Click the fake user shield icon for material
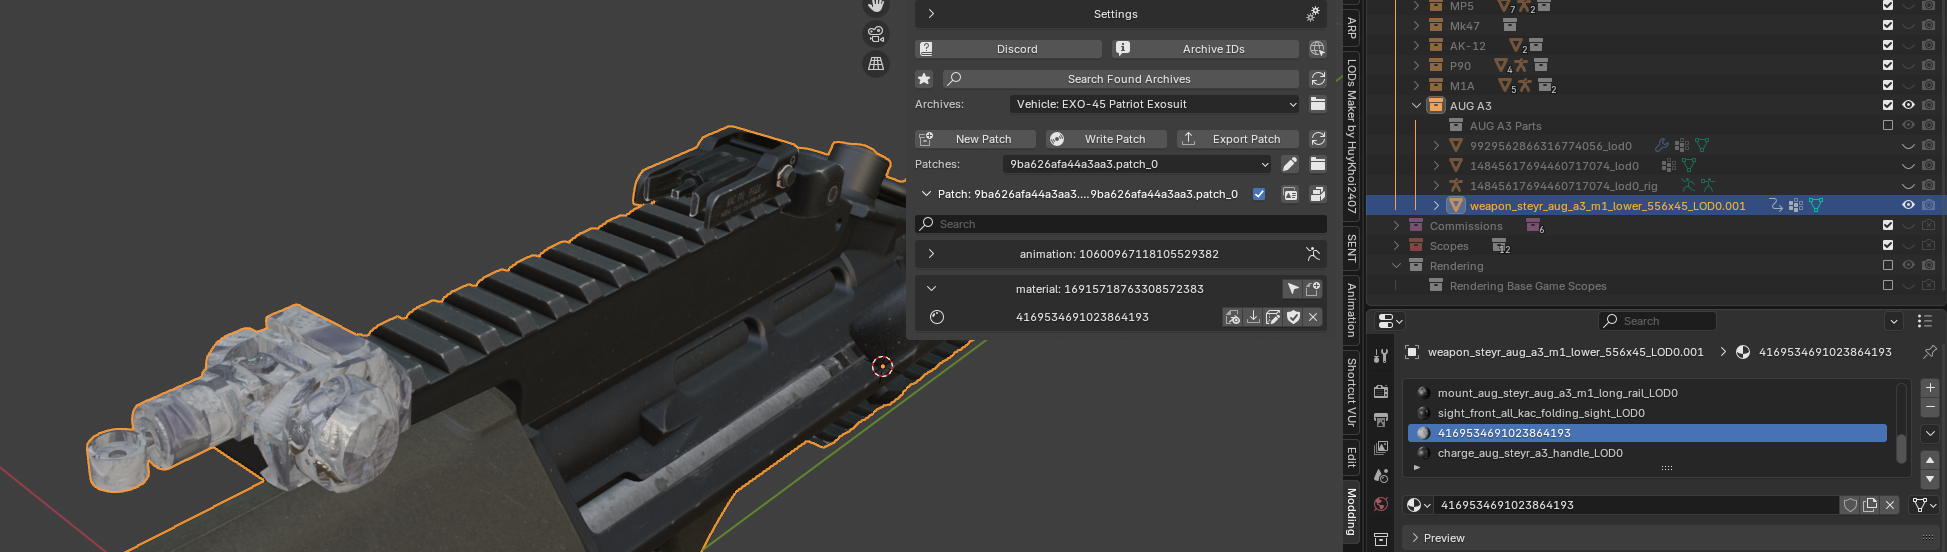Viewport: 1947px width, 552px height. pos(1850,505)
